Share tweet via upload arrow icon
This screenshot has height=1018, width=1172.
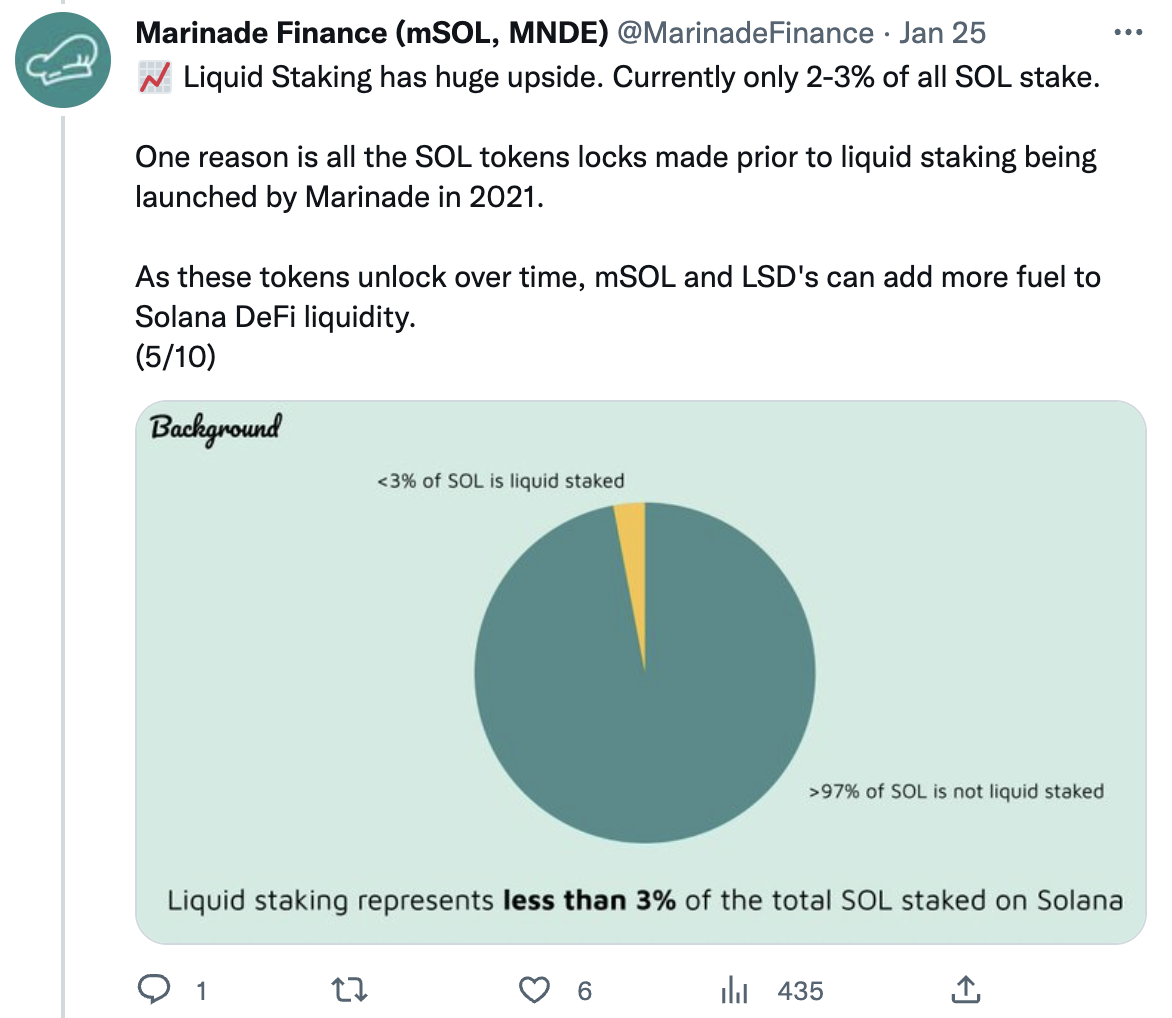point(966,990)
